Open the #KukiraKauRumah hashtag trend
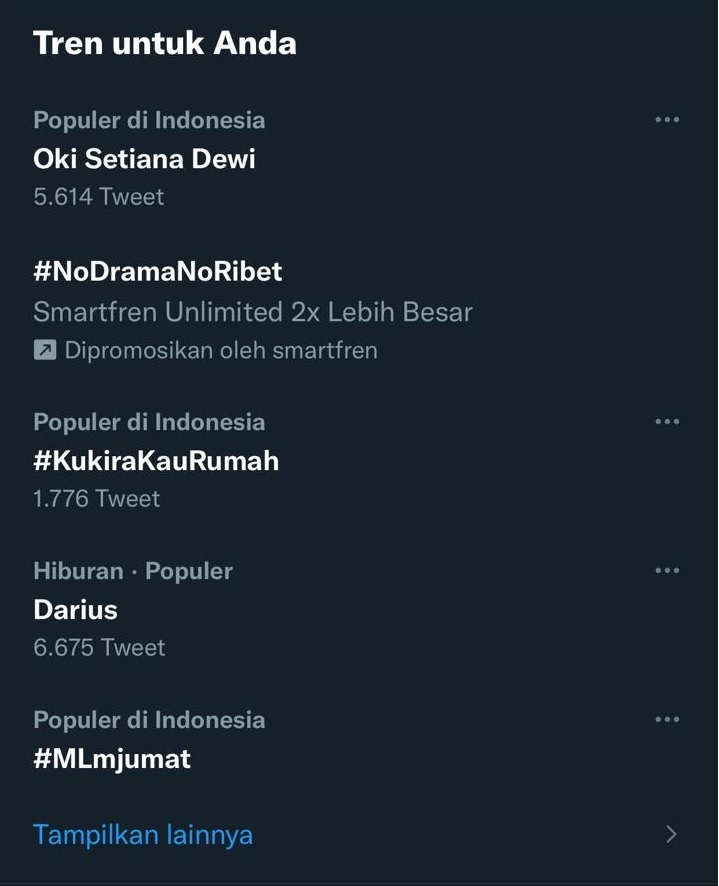This screenshot has height=886, width=719. pos(156,461)
